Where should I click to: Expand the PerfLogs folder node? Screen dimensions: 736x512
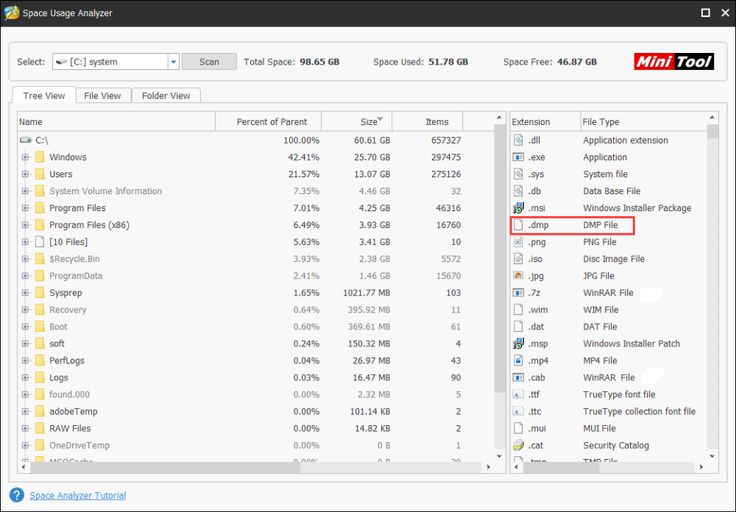coord(25,360)
